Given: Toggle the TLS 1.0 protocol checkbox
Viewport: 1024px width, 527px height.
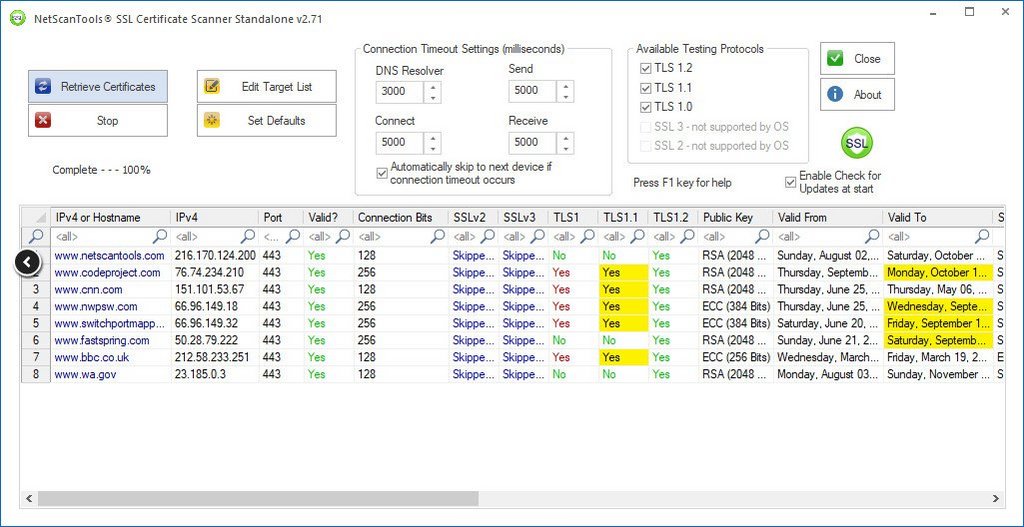Looking at the screenshot, I should 646,107.
